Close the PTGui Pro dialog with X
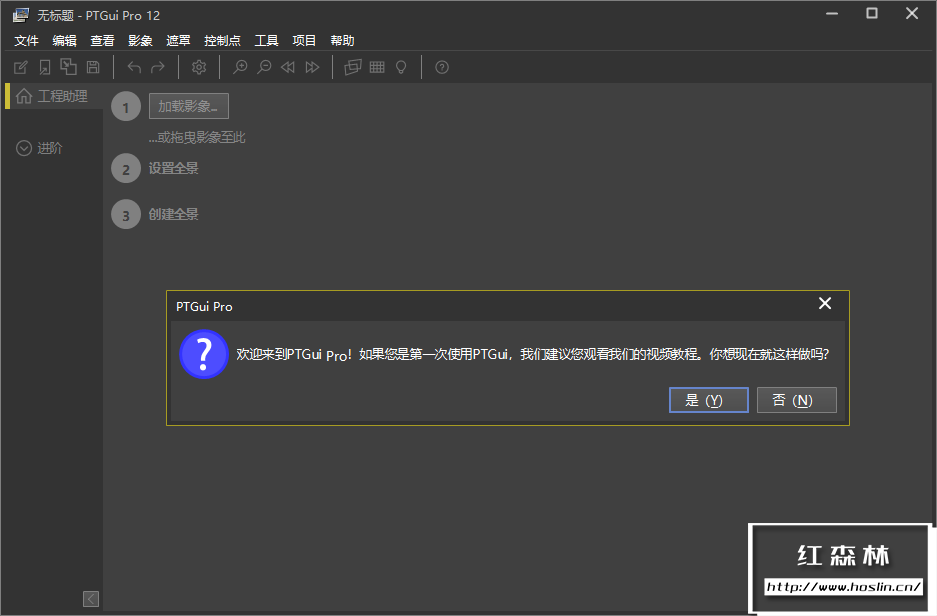The image size is (937, 616). pos(825,304)
